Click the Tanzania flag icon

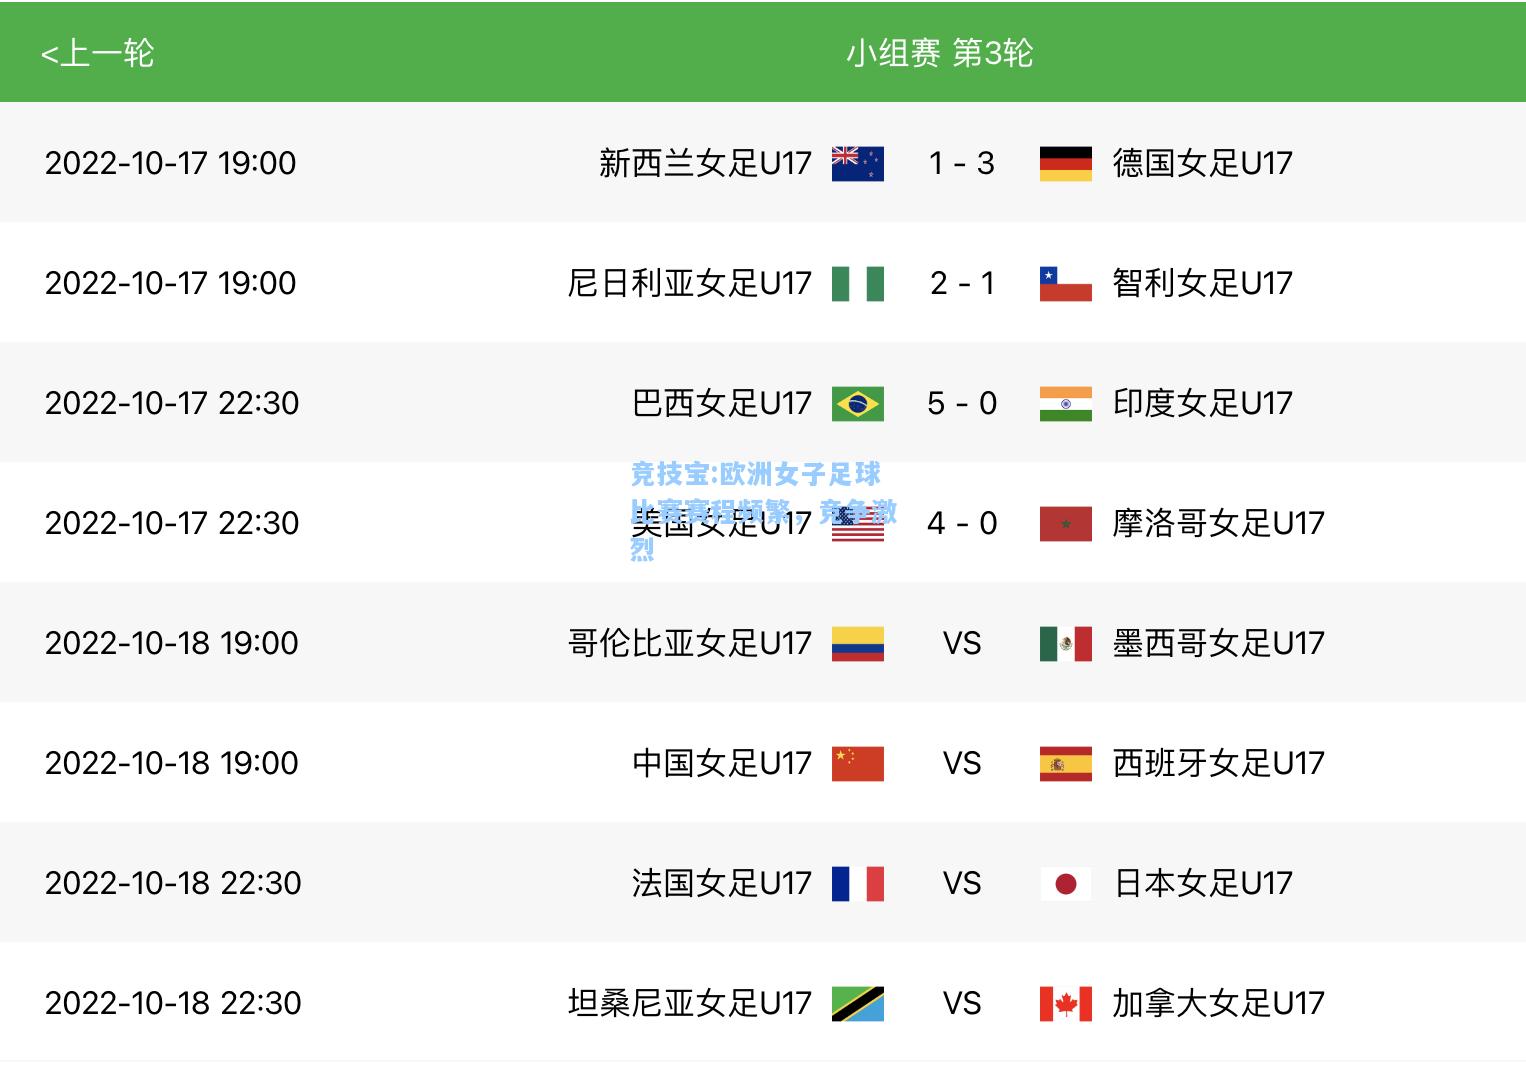(858, 1003)
